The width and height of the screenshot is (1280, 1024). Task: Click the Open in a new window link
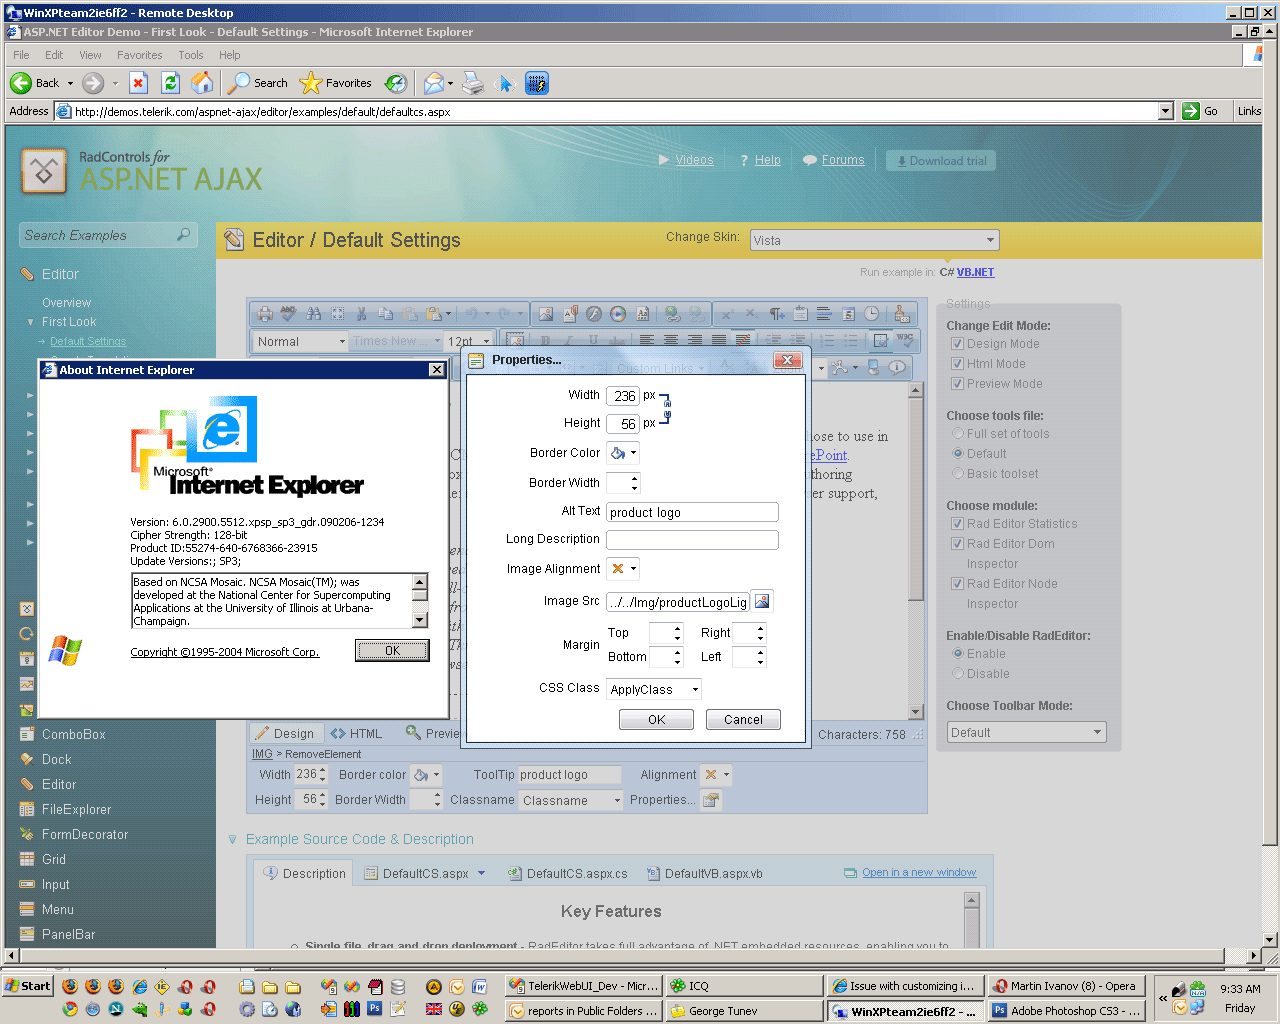919,873
